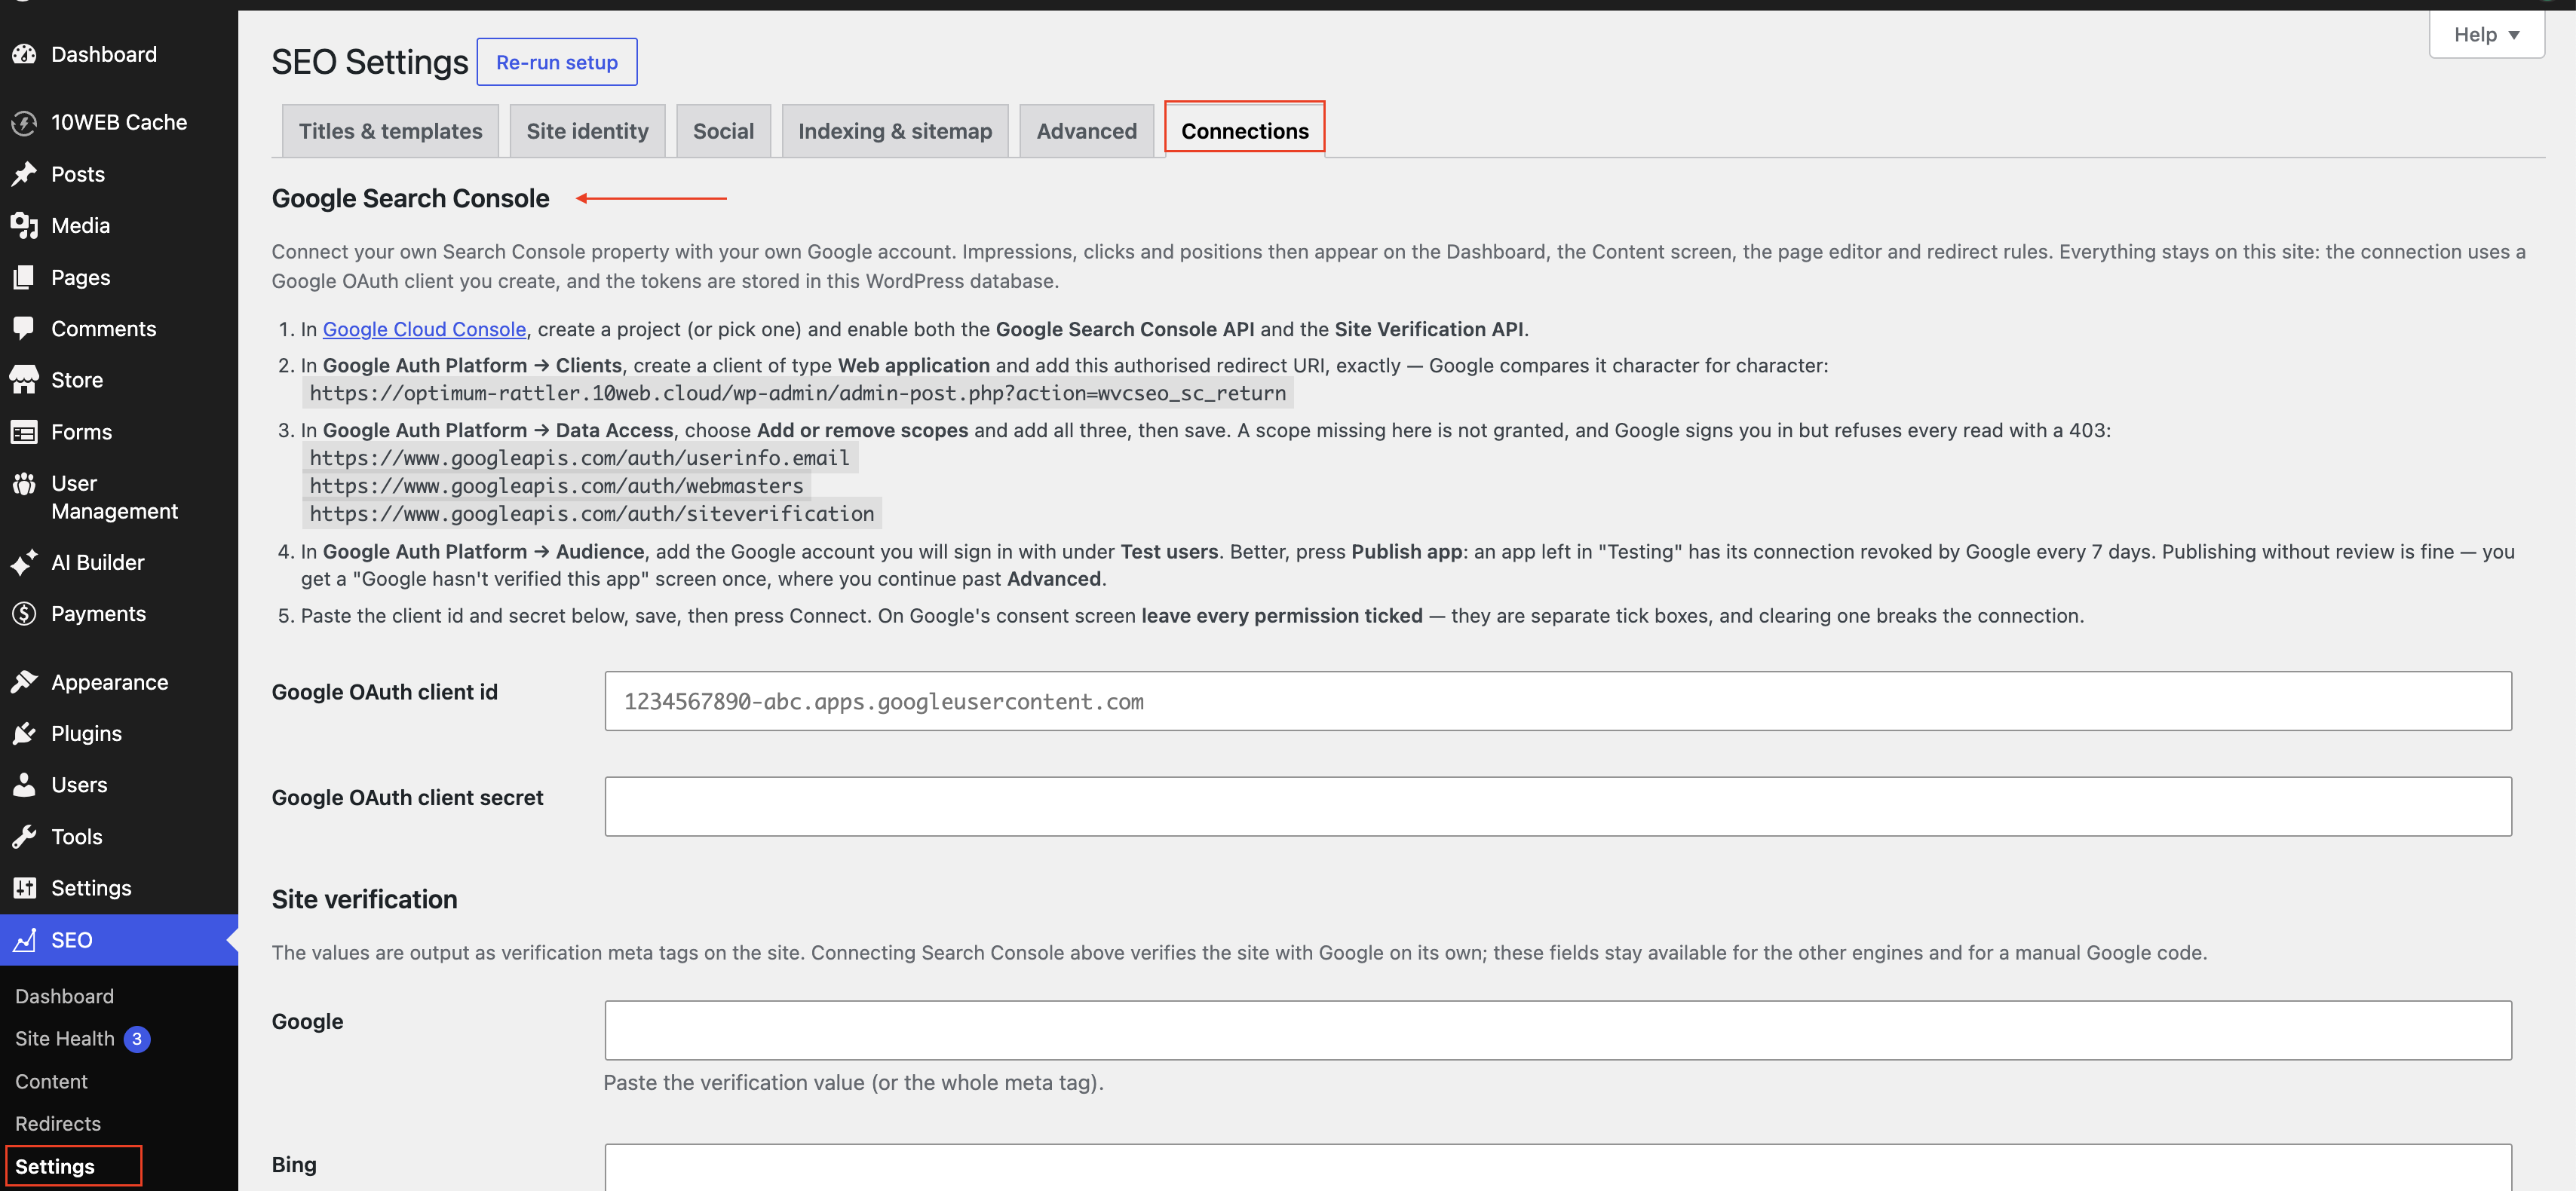The width and height of the screenshot is (2576, 1191).
Task: Click the Dashboard gauge icon in sidebar
Action: (24, 54)
